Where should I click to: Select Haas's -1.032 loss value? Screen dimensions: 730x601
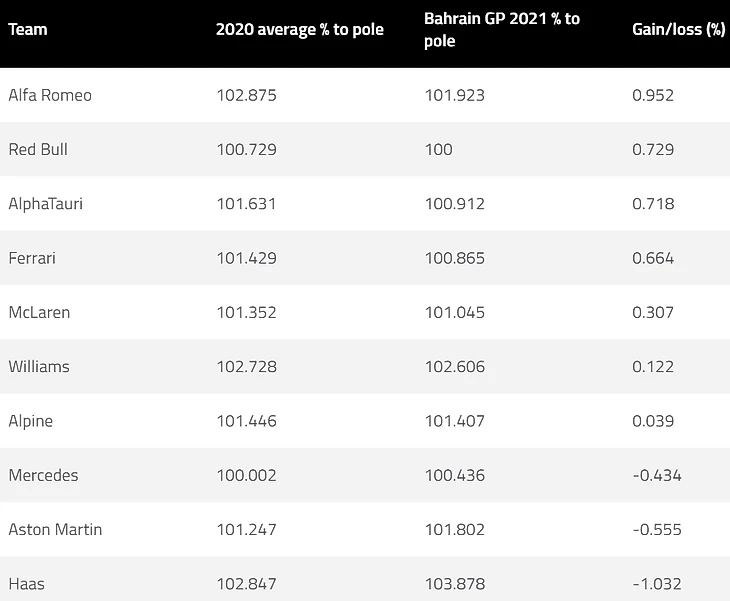point(656,583)
